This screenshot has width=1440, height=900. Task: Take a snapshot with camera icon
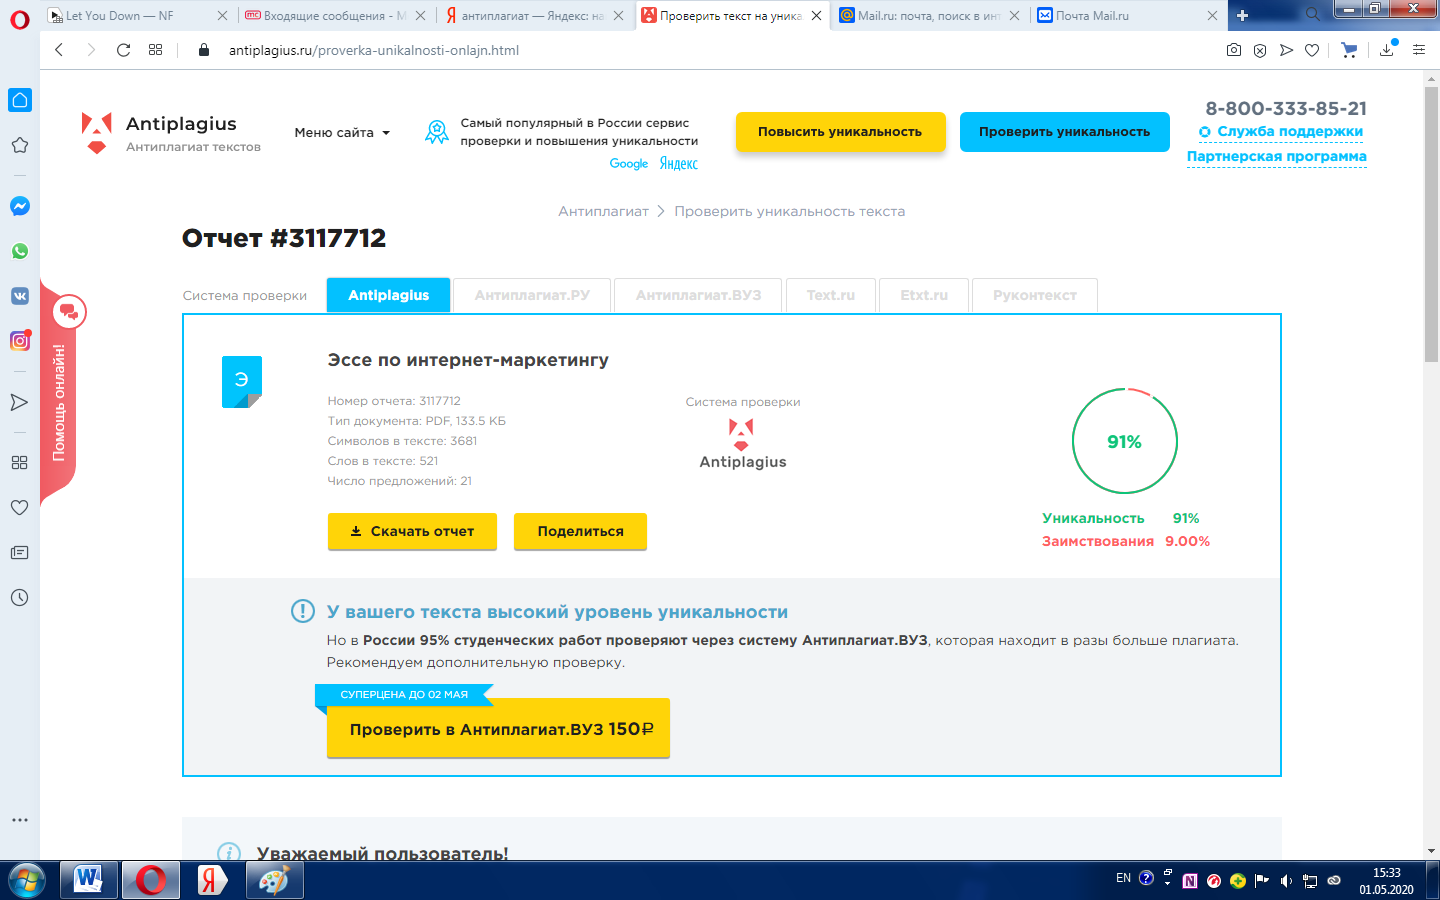click(x=1234, y=50)
